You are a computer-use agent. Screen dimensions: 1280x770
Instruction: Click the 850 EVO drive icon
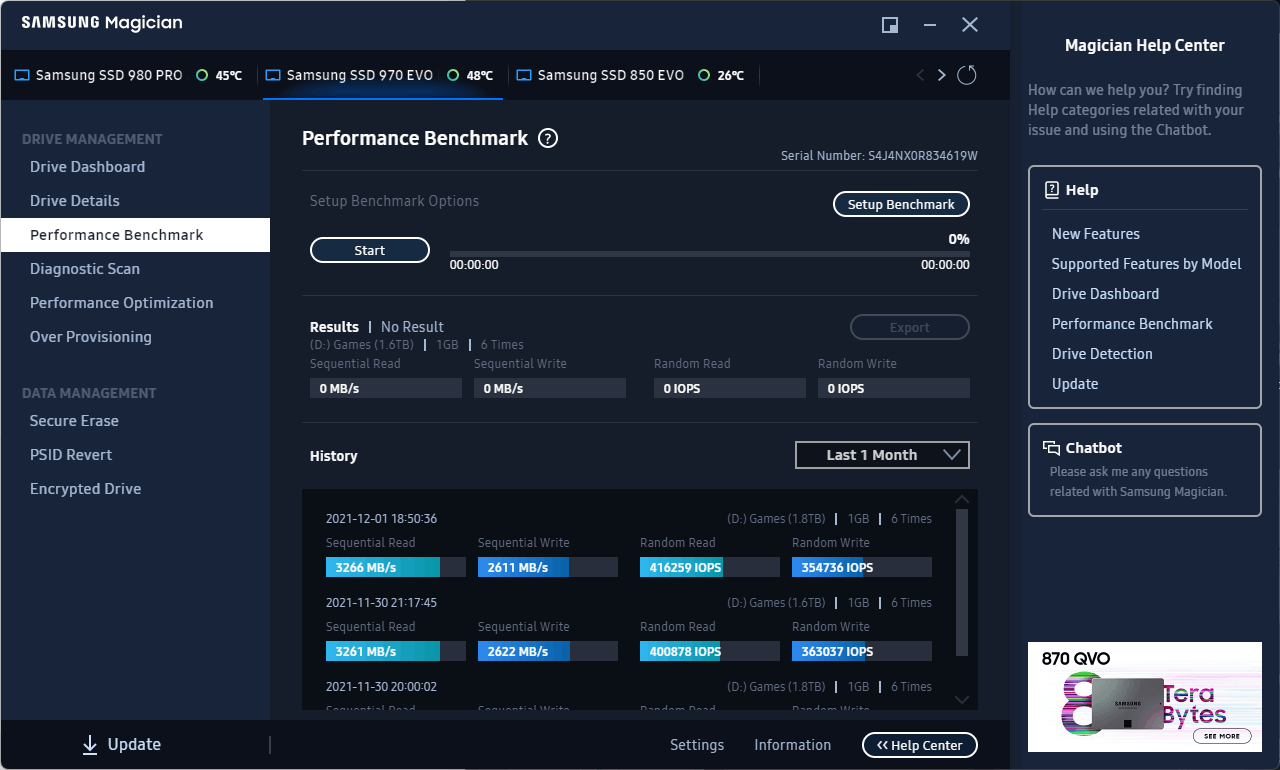pos(524,75)
